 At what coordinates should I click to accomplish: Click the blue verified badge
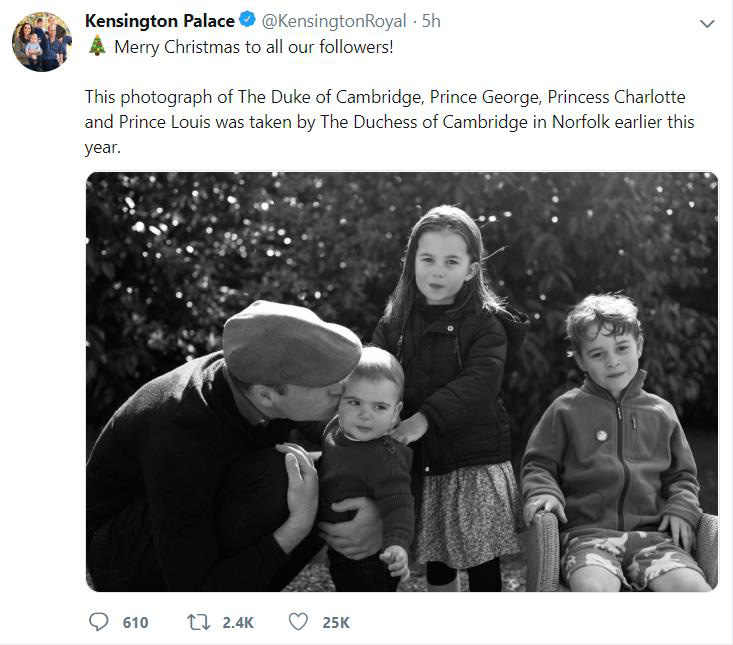[247, 20]
